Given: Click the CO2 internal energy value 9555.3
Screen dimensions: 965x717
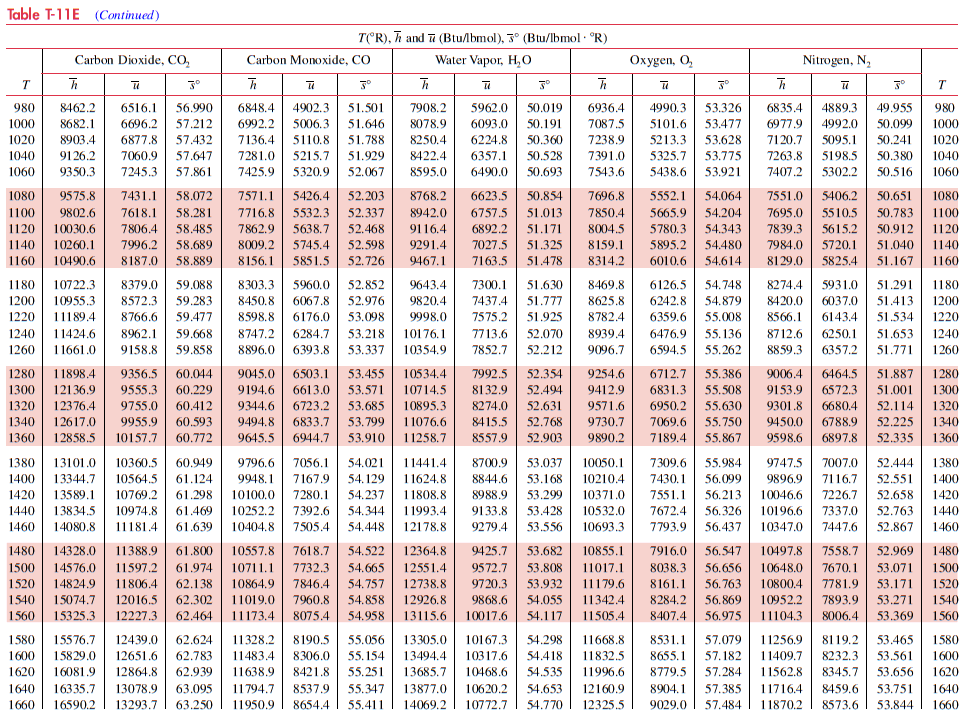Looking at the screenshot, I should [136, 390].
